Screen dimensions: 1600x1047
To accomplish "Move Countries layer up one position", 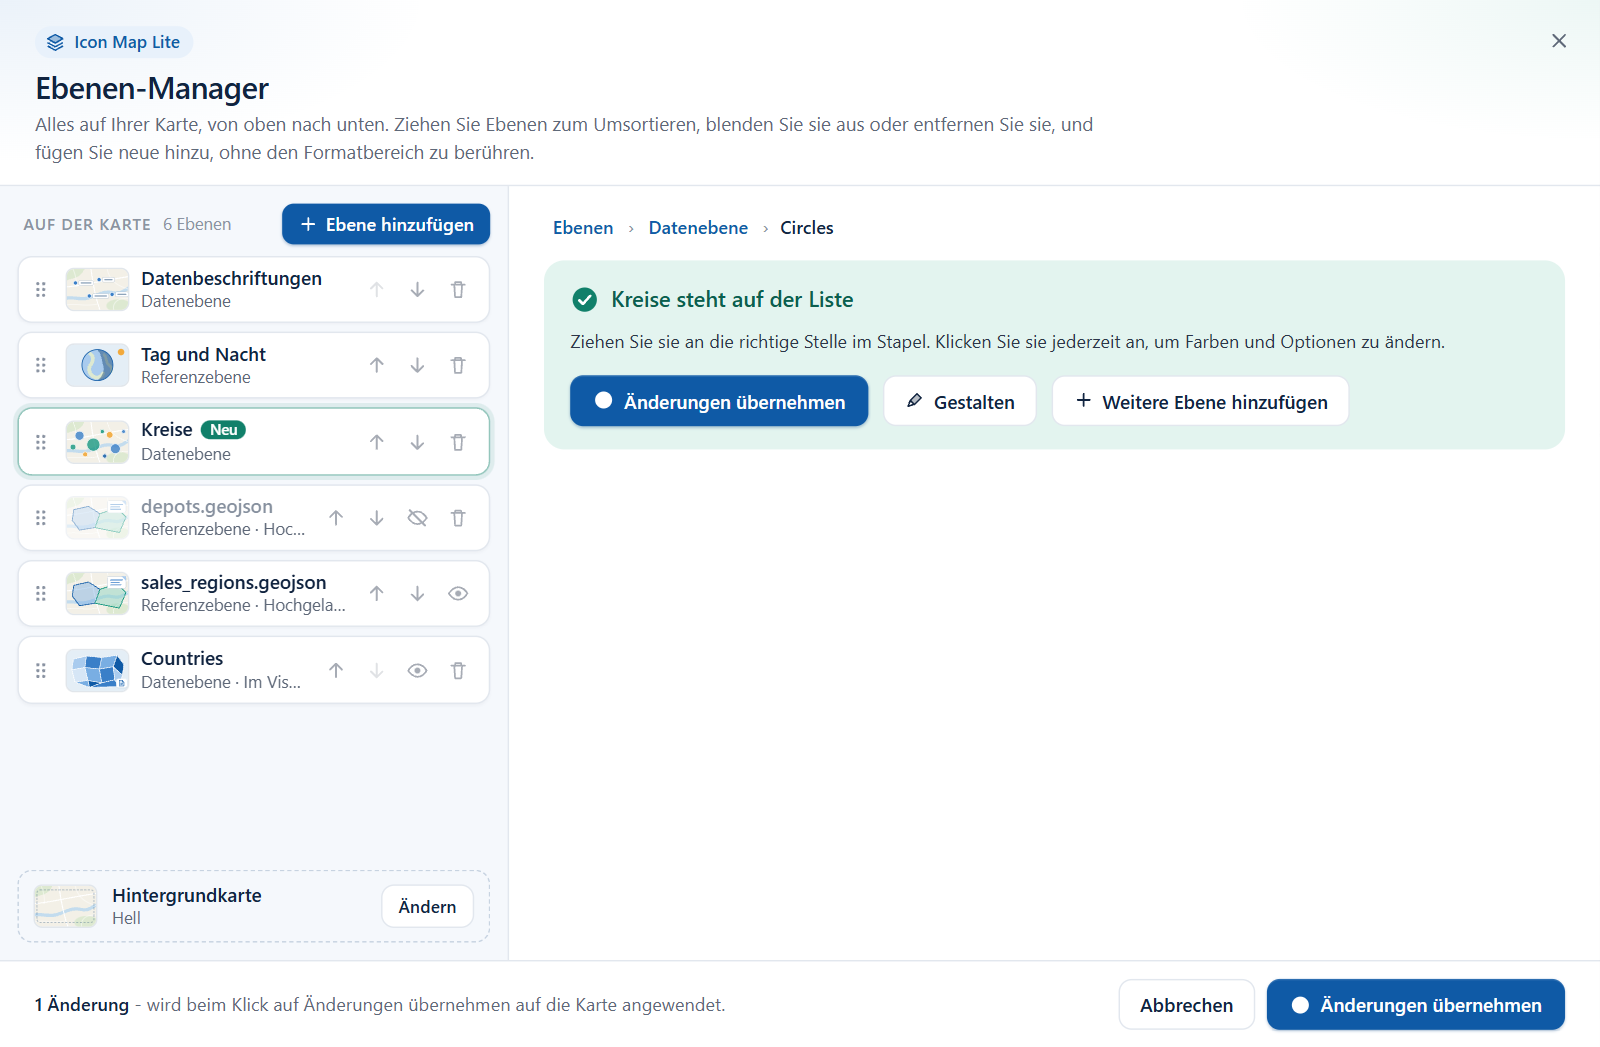I will (x=336, y=670).
